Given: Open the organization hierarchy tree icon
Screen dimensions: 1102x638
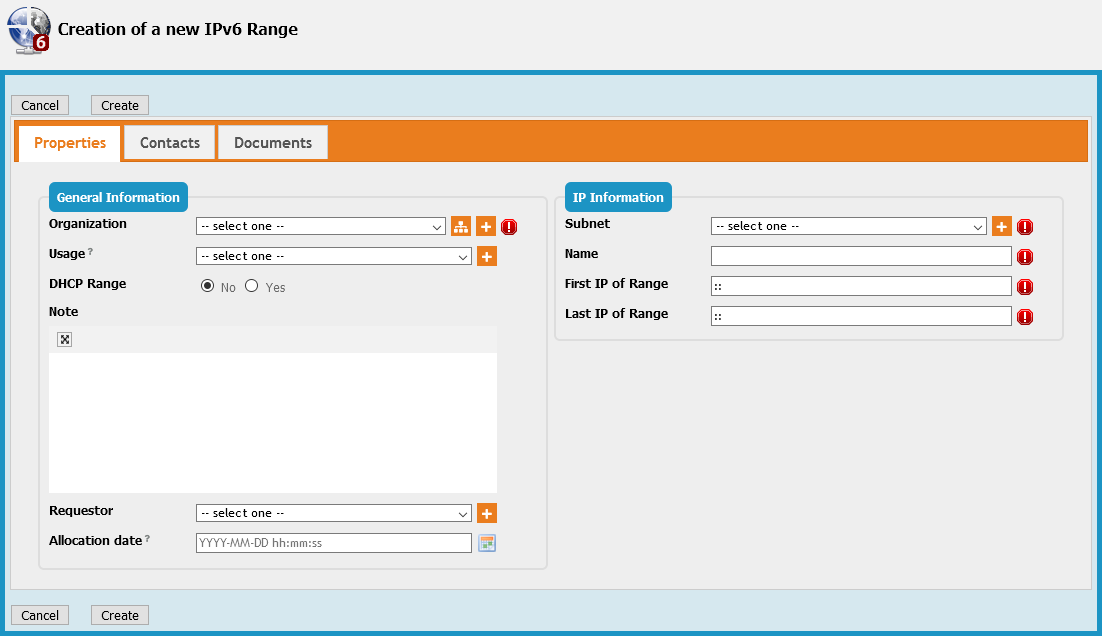Looking at the screenshot, I should pyautogui.click(x=461, y=227).
